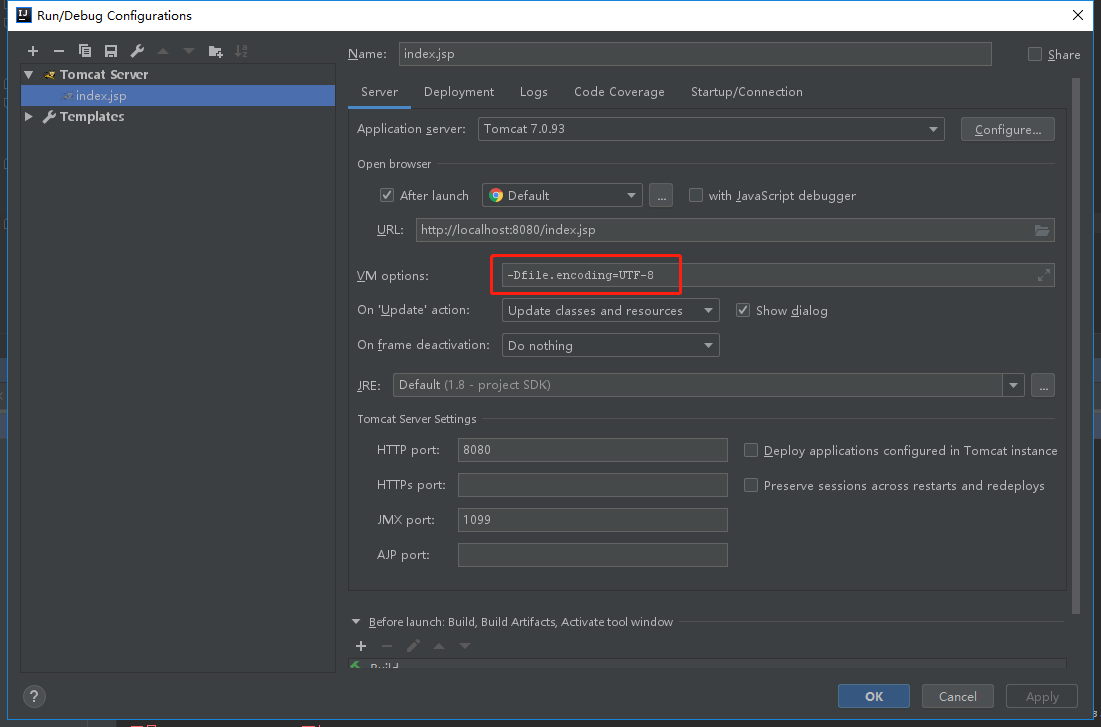Click in the JMX port field

pyautogui.click(x=593, y=520)
